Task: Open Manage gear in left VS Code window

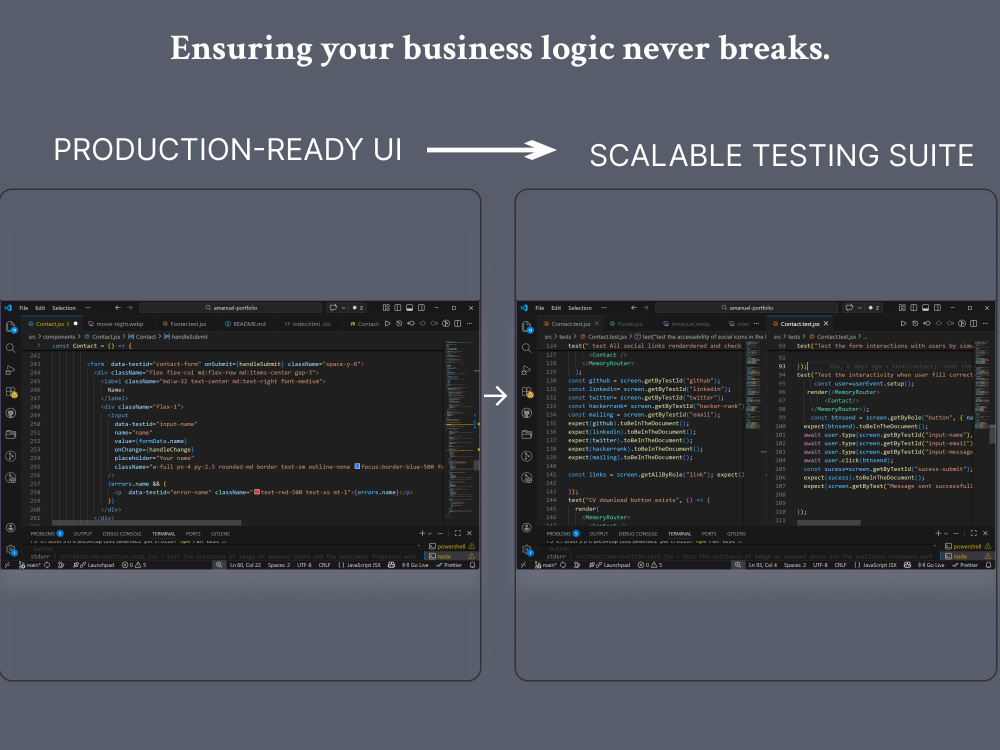Action: 11,550
